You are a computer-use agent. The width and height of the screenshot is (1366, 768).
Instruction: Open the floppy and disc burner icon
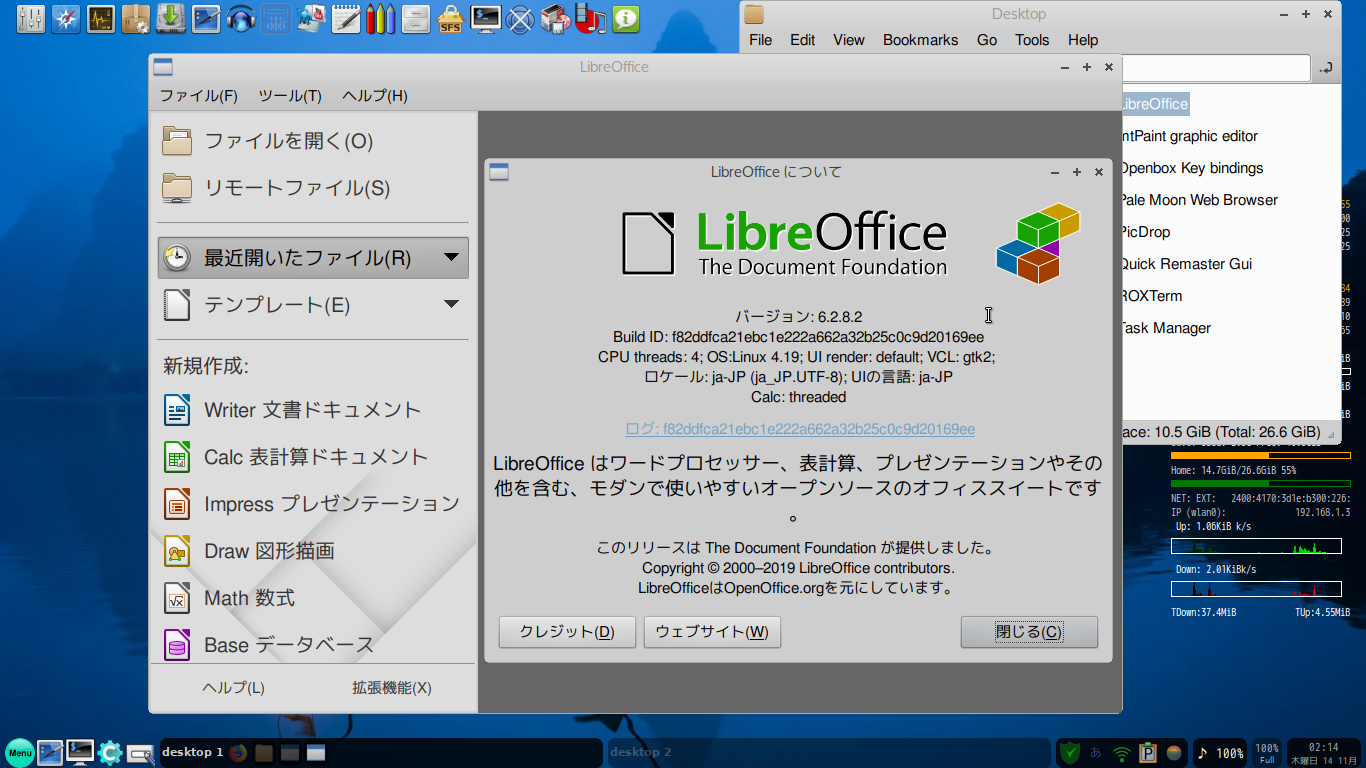(x=555, y=18)
